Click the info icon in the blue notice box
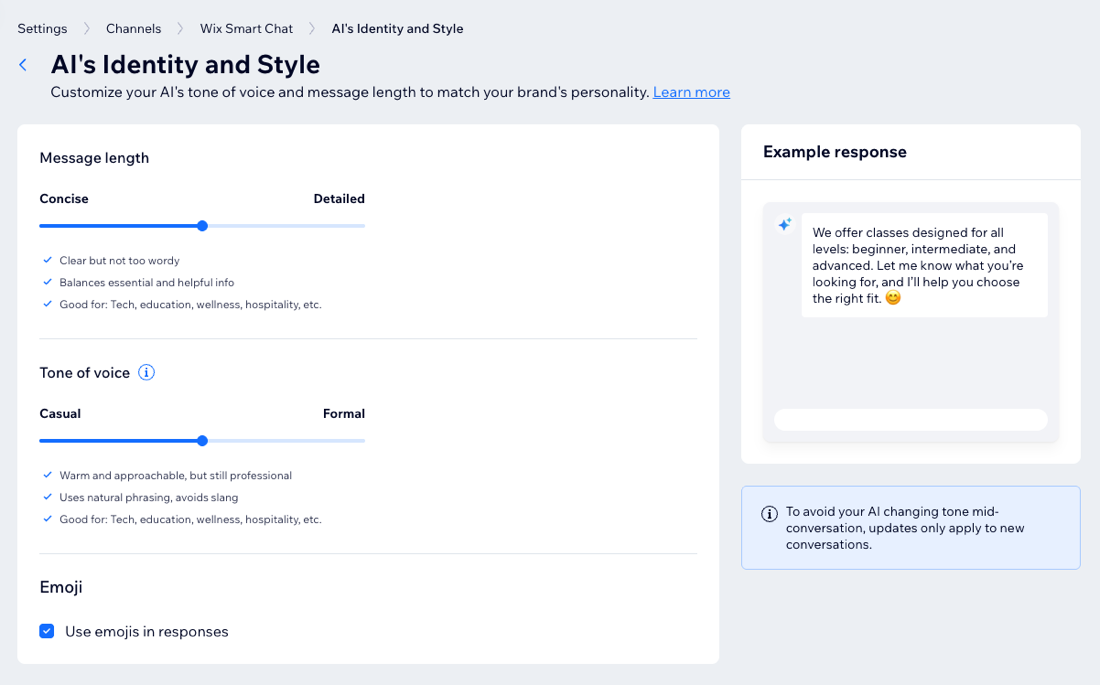This screenshot has height=685, width=1100. point(769,513)
